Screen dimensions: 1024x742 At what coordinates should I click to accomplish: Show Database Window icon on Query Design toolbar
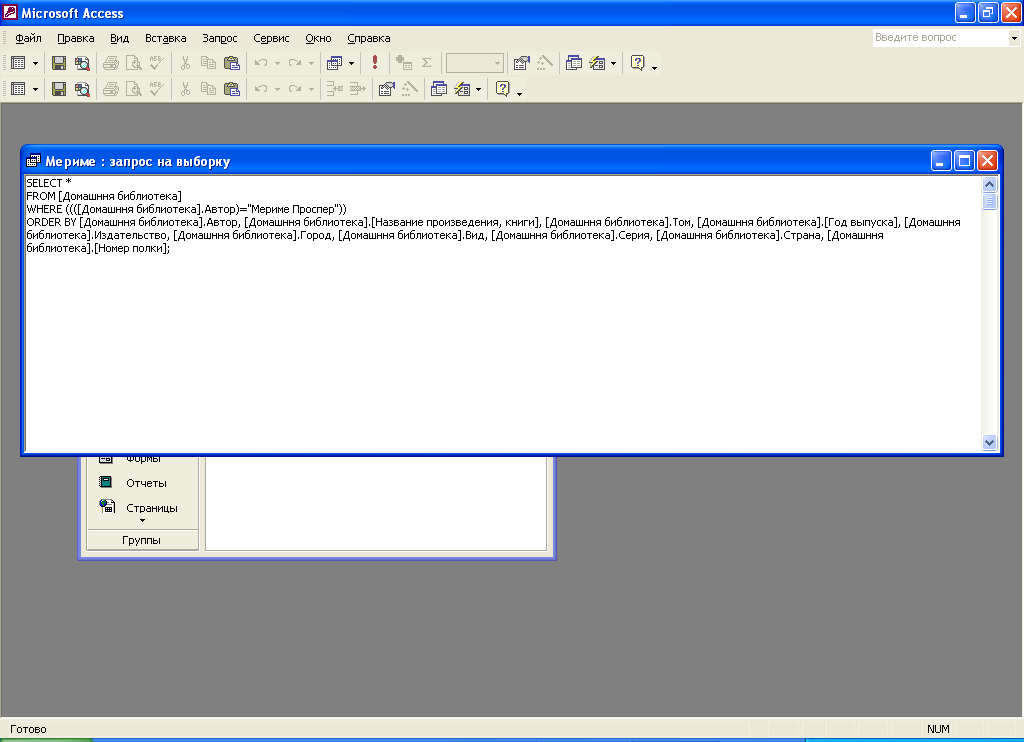click(x=574, y=63)
